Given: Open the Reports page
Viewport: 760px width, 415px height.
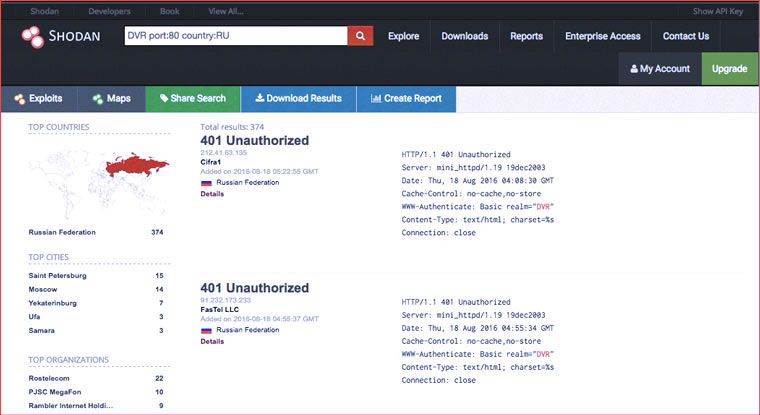Looking at the screenshot, I should 526,36.
